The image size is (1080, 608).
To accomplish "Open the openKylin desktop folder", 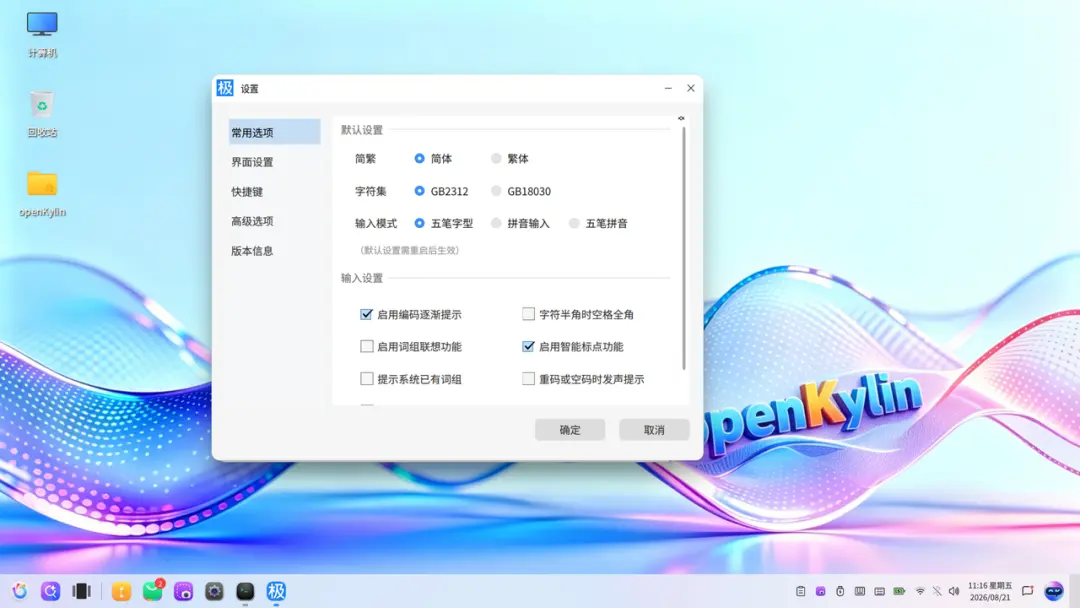I will click(x=42, y=193).
